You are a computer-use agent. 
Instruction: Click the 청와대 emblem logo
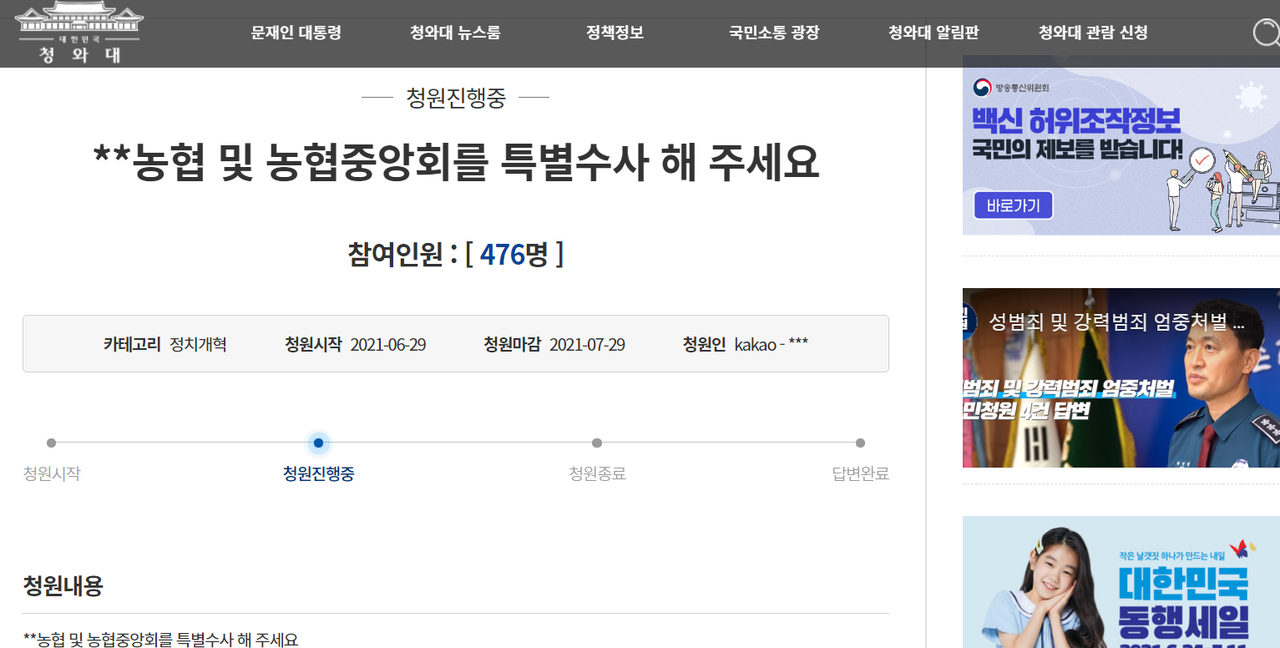click(79, 31)
